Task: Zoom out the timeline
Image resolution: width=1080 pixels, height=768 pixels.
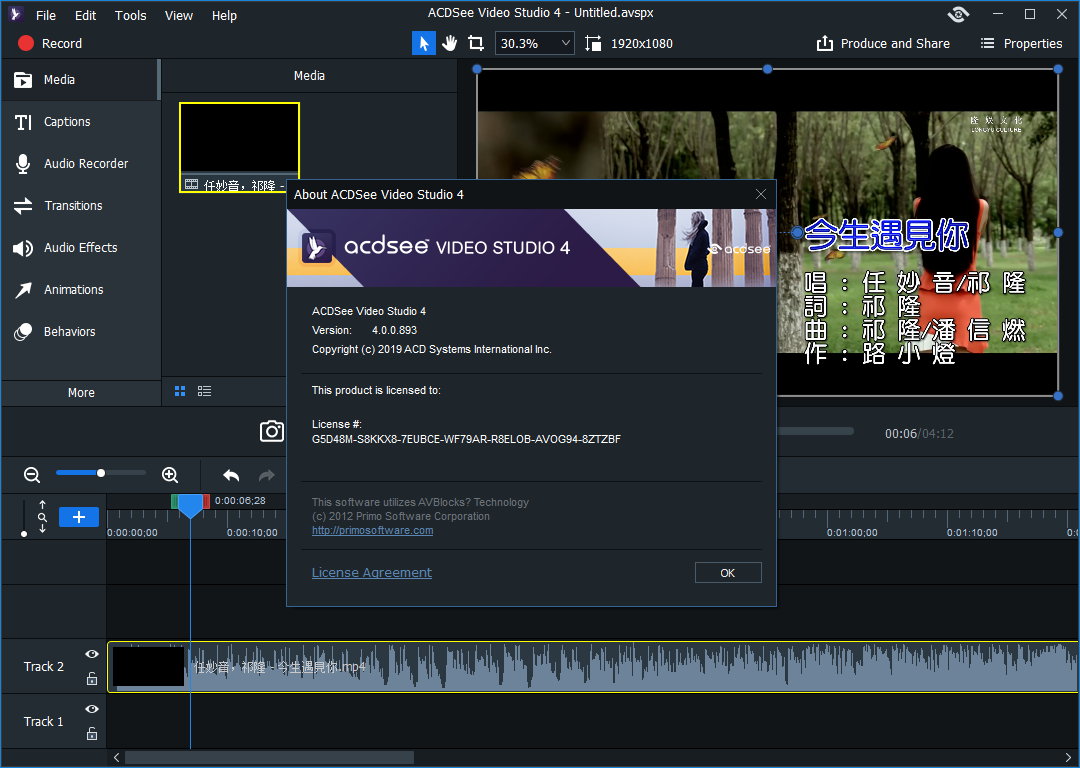Action: tap(32, 475)
